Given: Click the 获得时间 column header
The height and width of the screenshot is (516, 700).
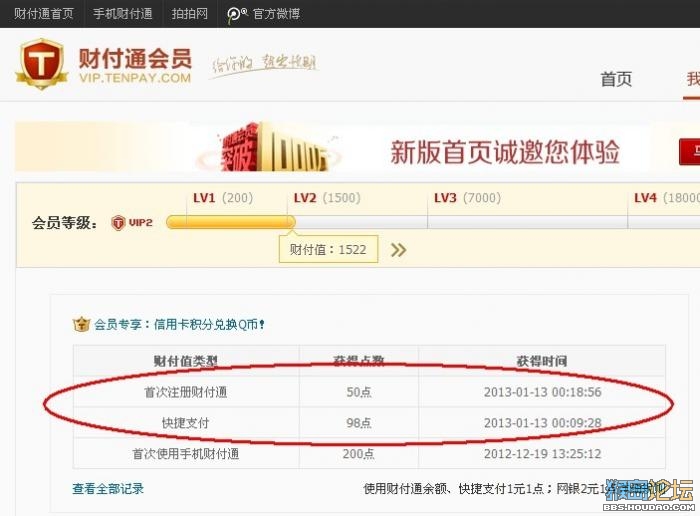Looking at the screenshot, I should (542, 361).
